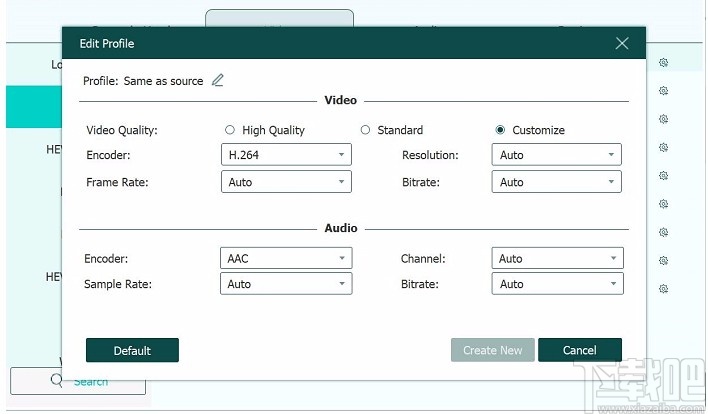Choose the Standard video quality option
The width and height of the screenshot is (708, 414).
366,130
